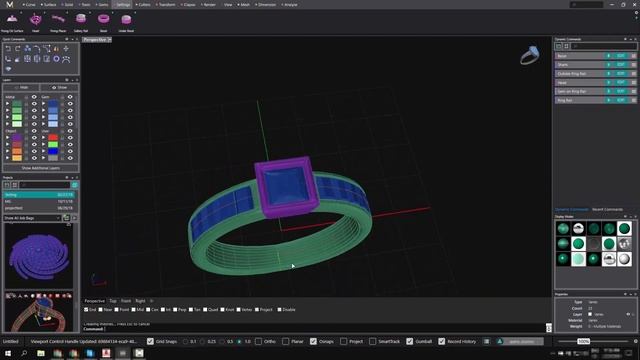Click the MatrixGold logo icon
640x360 pixels.
click(x=9, y=4)
